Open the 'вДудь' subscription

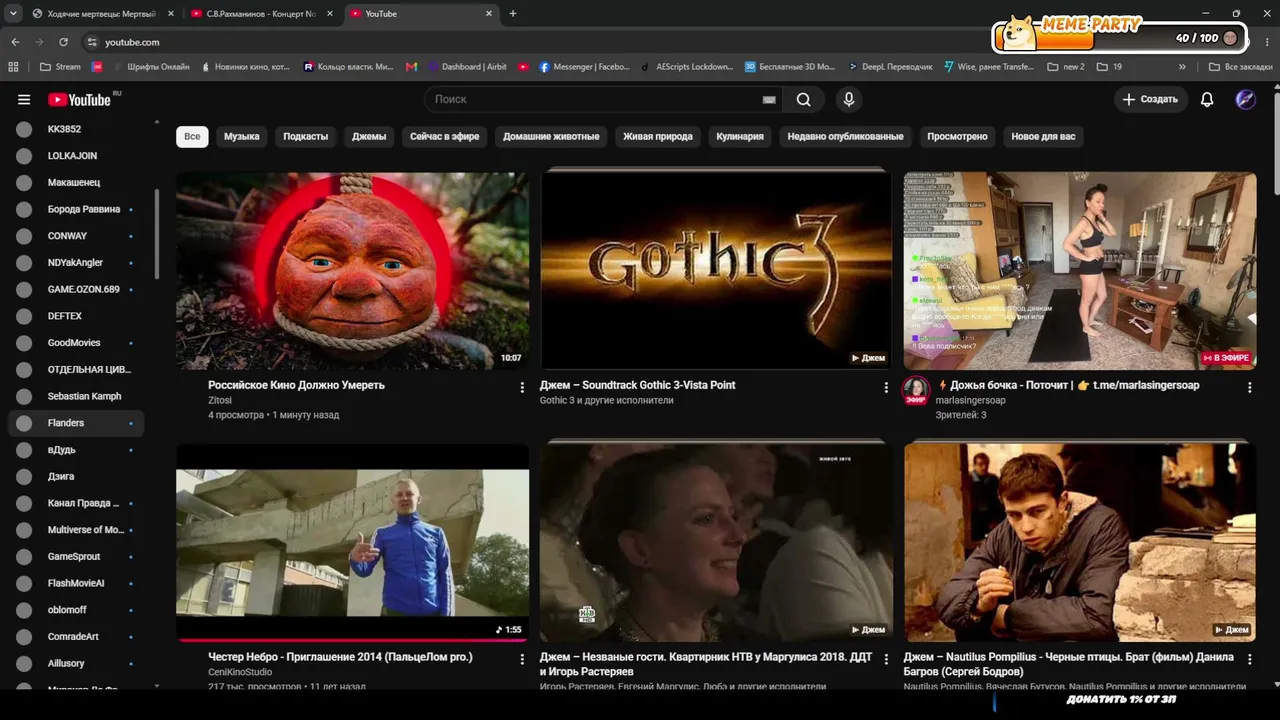(75, 450)
